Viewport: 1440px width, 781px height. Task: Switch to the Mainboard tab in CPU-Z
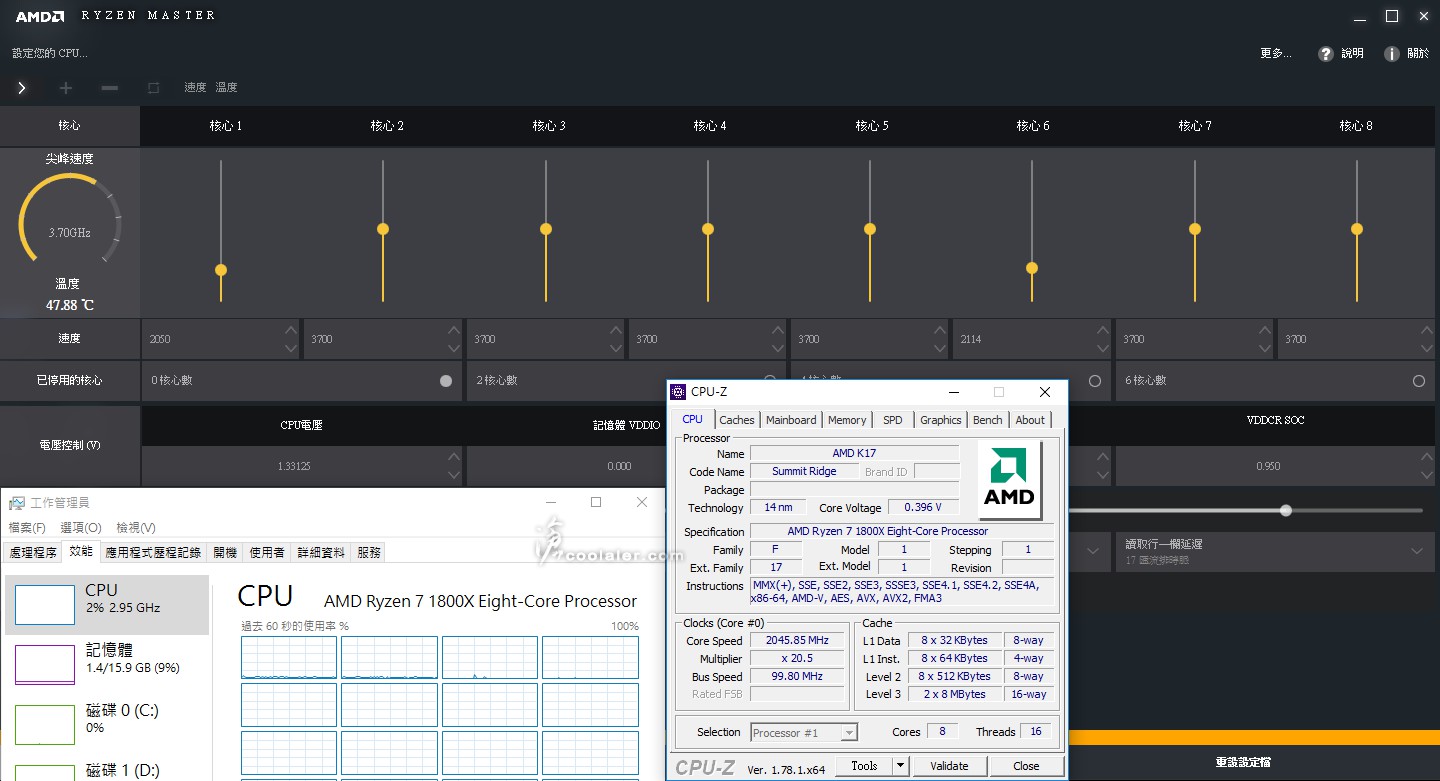coord(791,420)
